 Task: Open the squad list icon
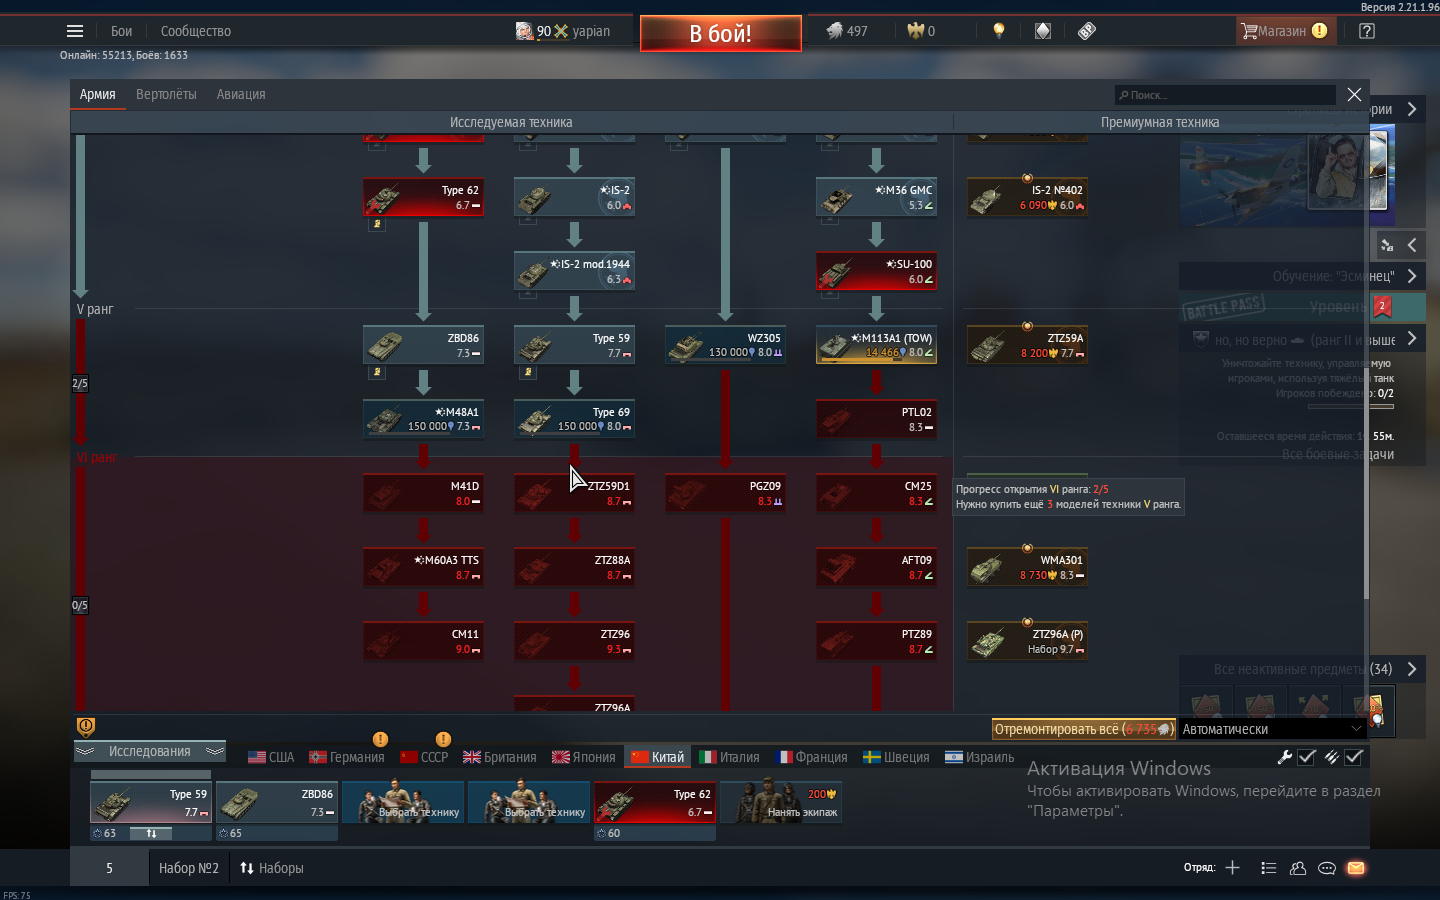pyautogui.click(x=1268, y=868)
